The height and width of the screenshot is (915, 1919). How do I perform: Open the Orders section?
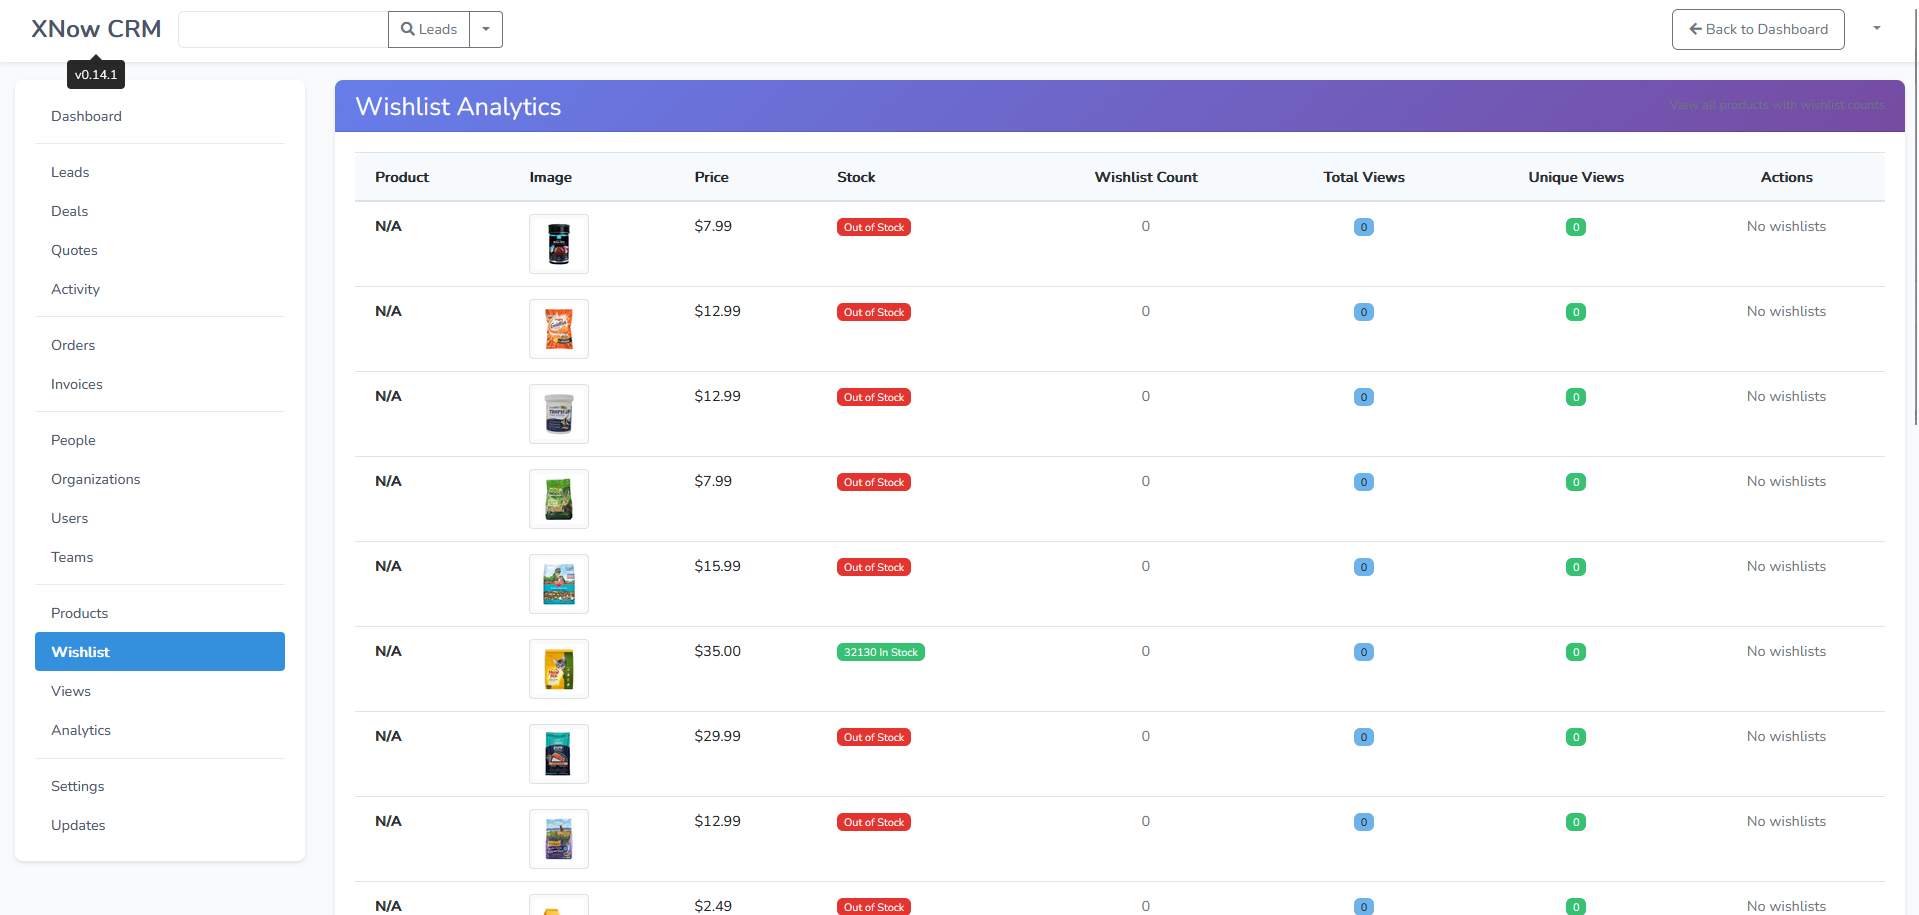[73, 345]
